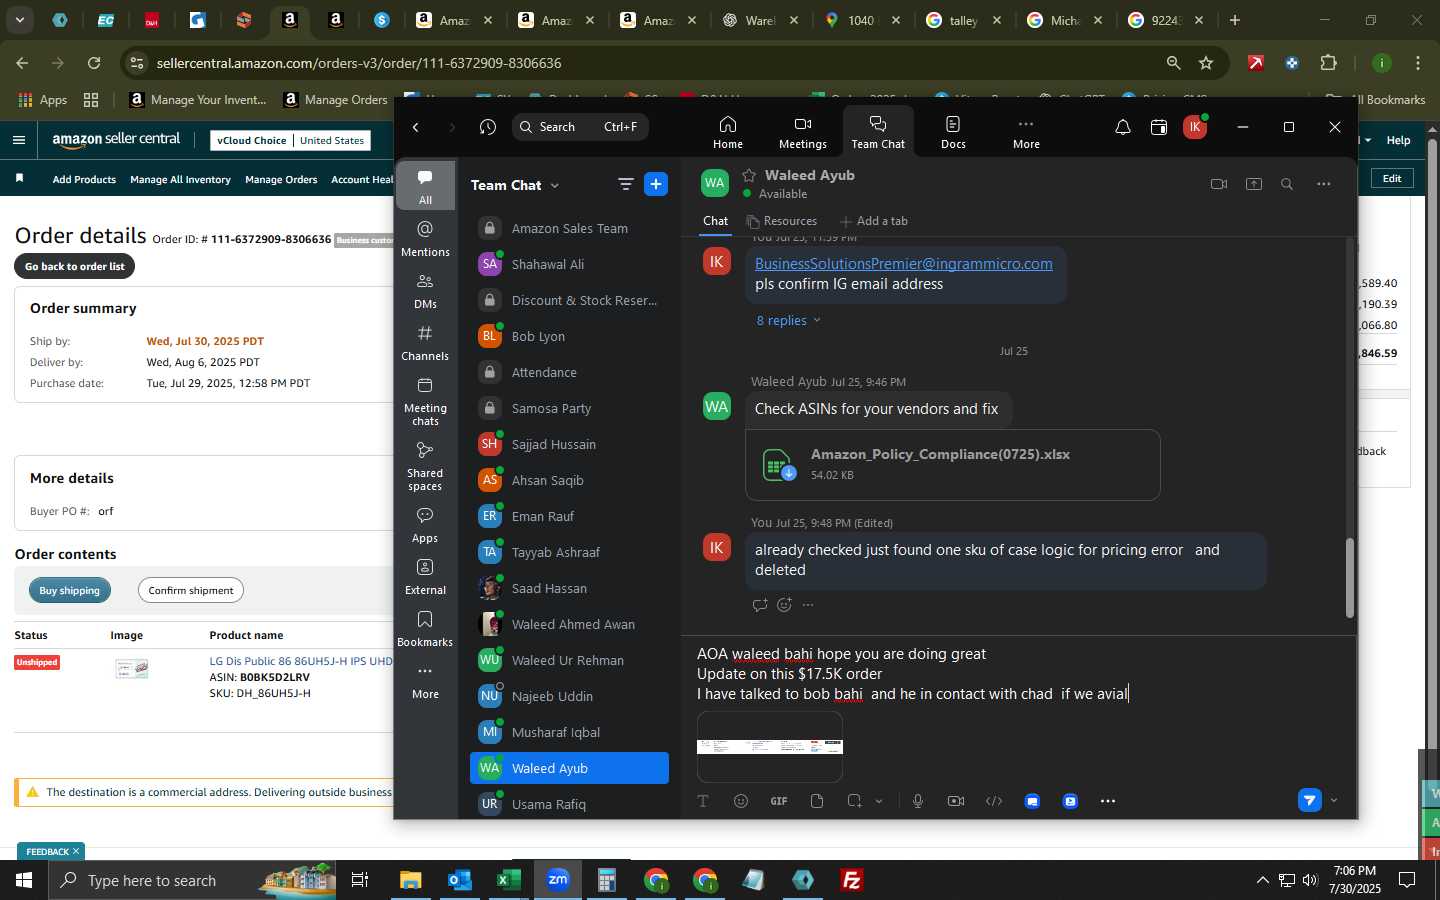Open the chat list filter icon

tap(626, 184)
